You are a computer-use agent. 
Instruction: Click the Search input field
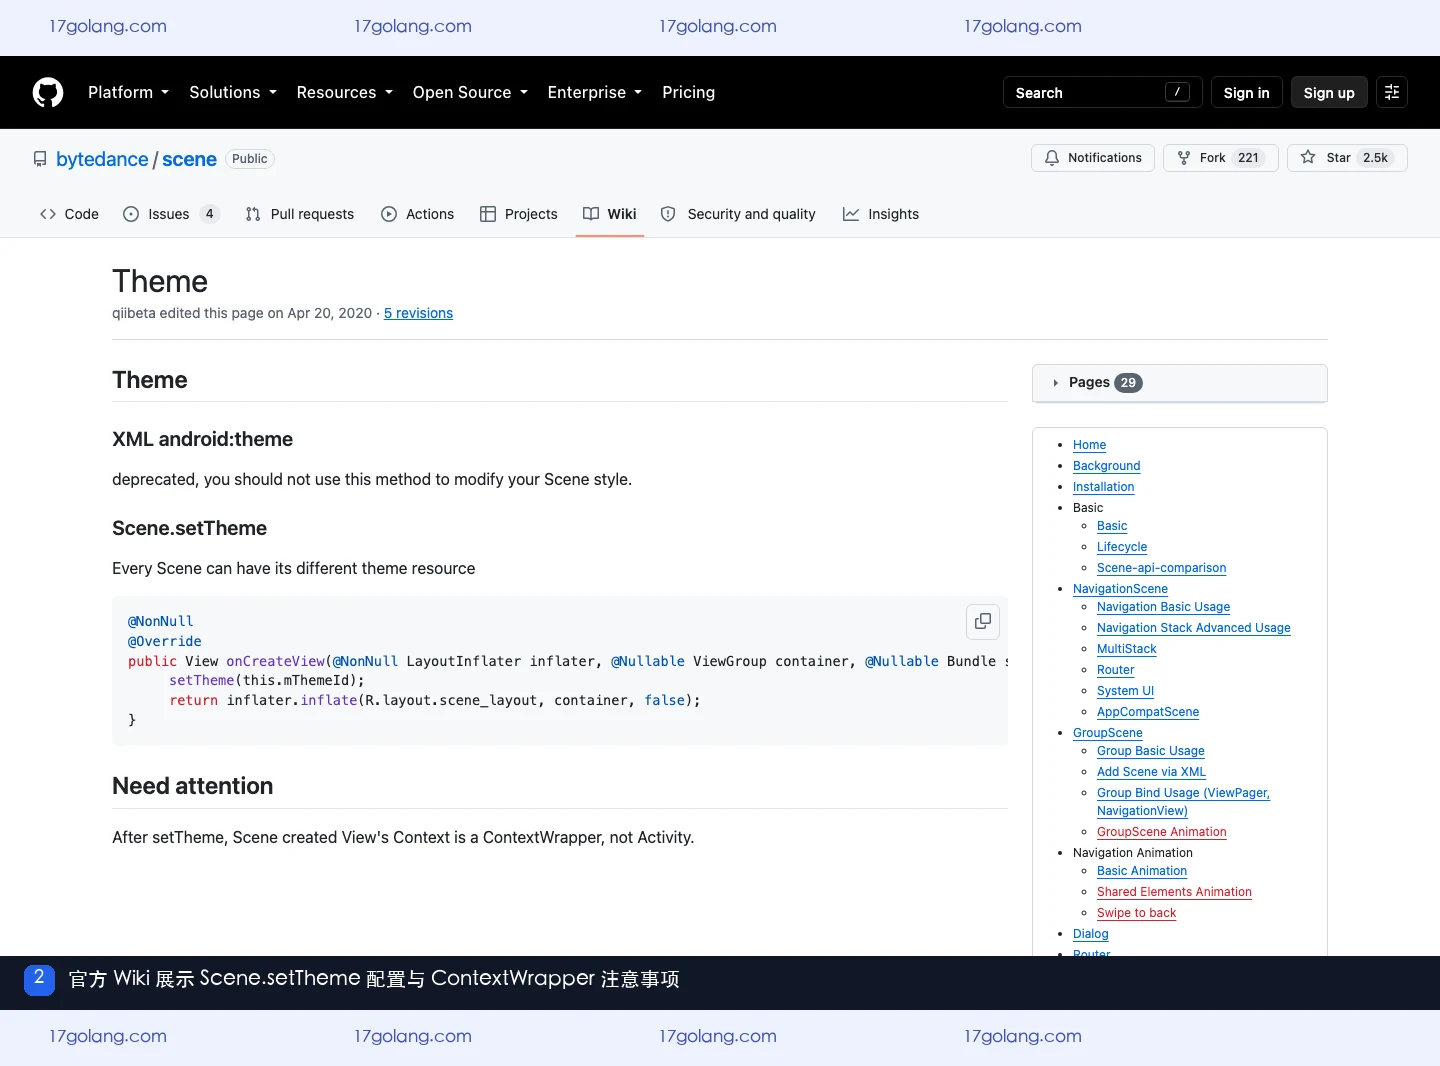click(1102, 92)
